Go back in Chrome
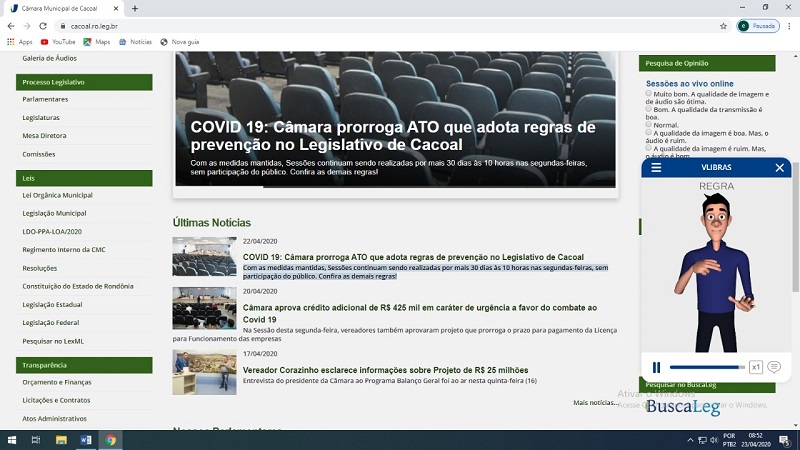 pos(11,26)
